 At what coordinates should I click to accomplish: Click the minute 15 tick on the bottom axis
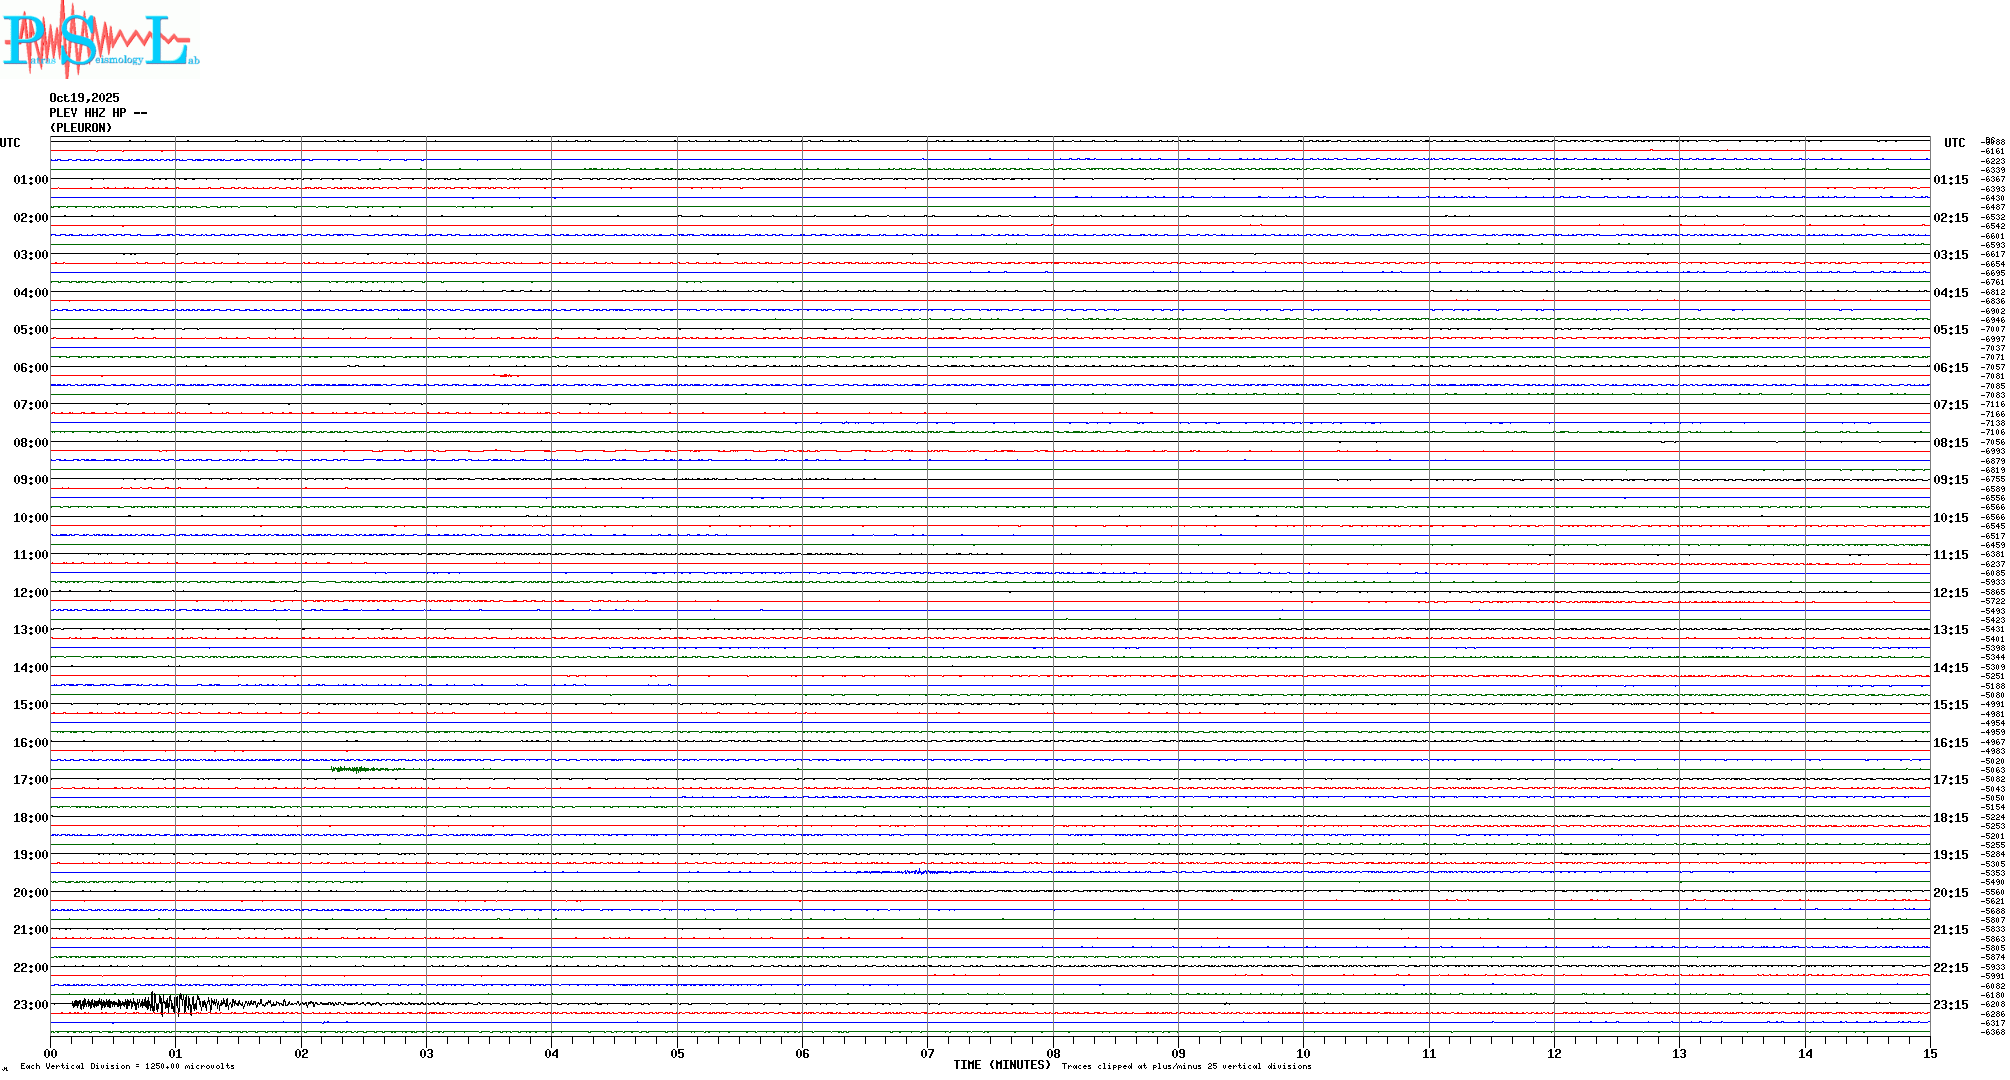point(1929,1053)
